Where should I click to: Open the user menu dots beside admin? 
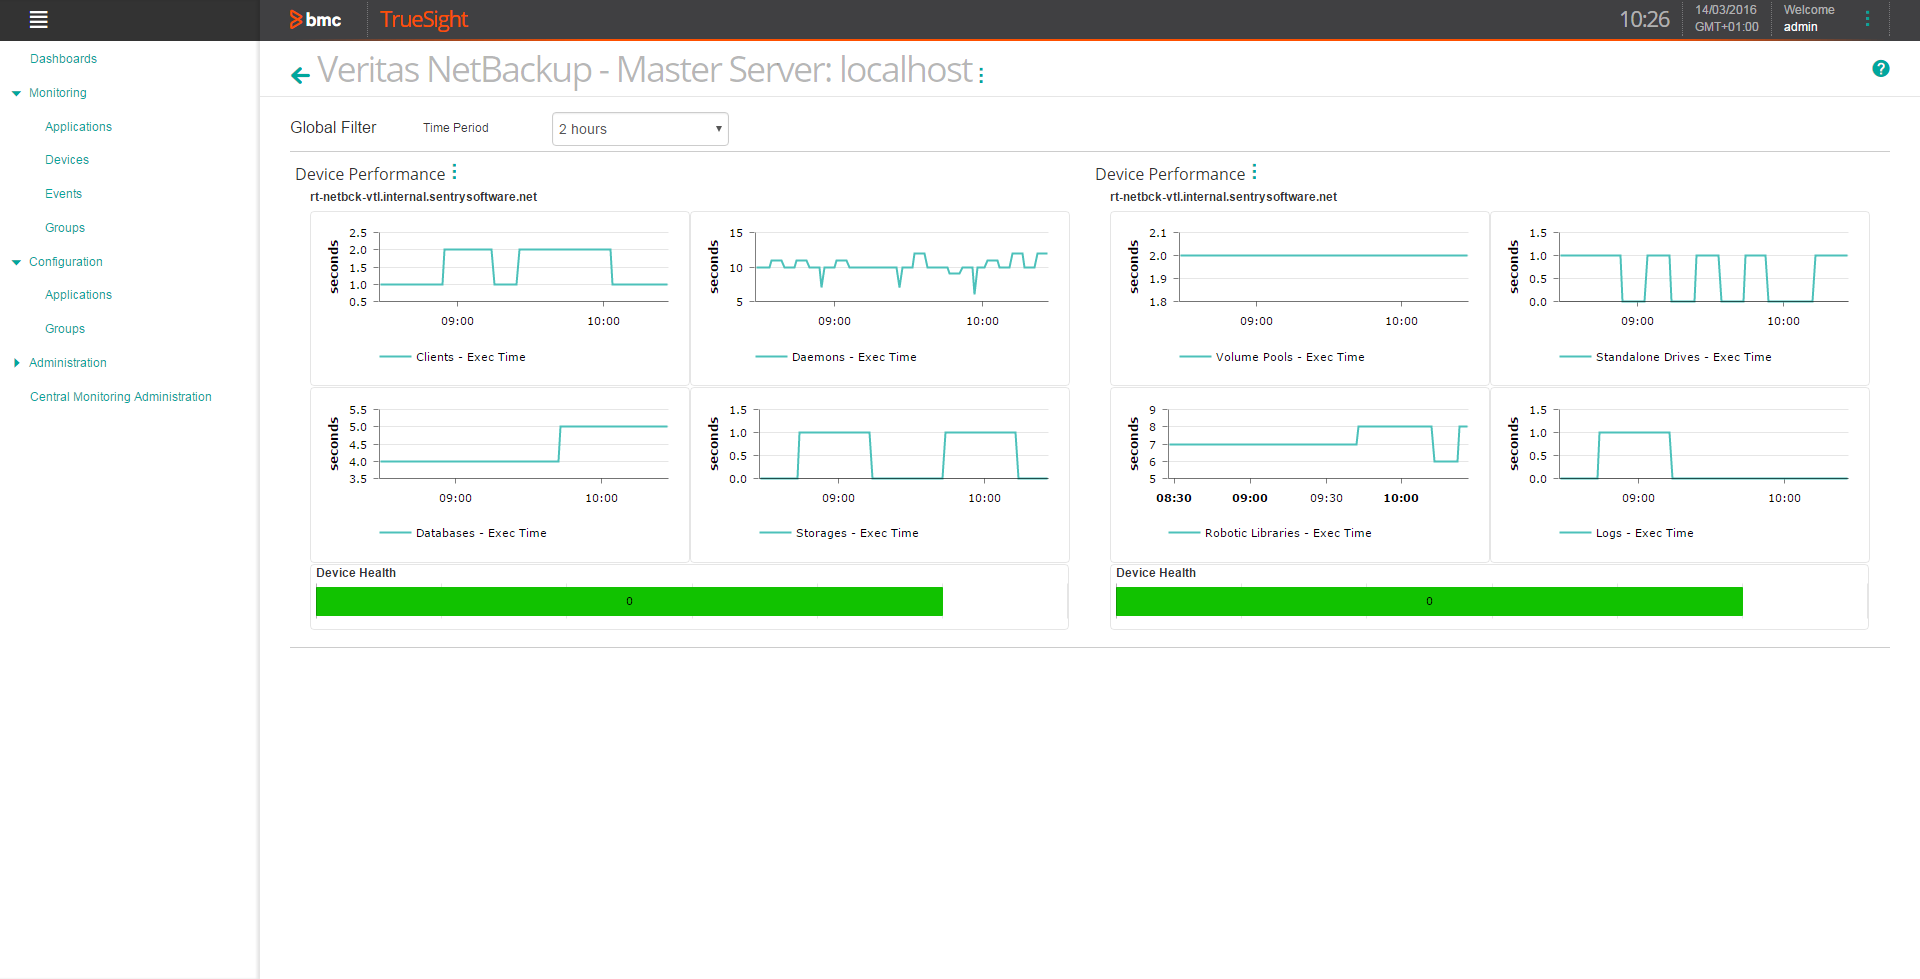click(1867, 19)
